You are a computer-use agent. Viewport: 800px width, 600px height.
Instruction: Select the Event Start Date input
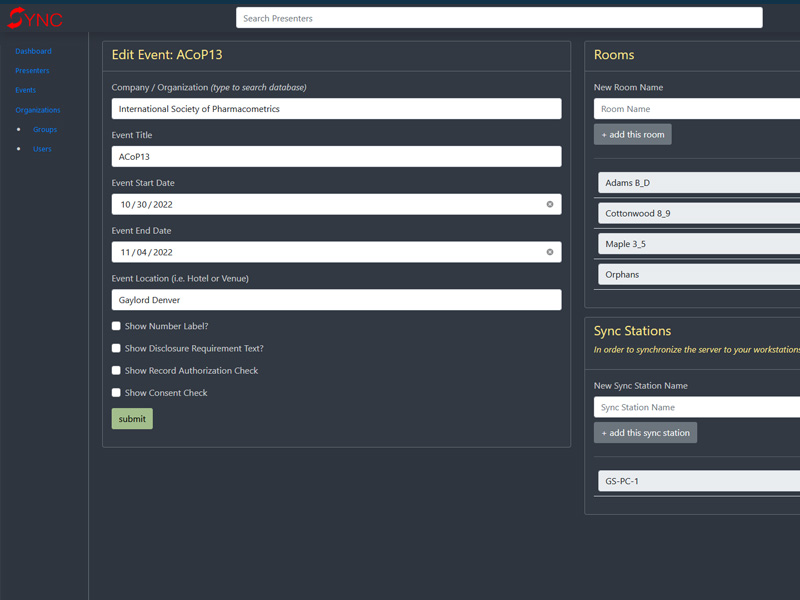(337, 204)
